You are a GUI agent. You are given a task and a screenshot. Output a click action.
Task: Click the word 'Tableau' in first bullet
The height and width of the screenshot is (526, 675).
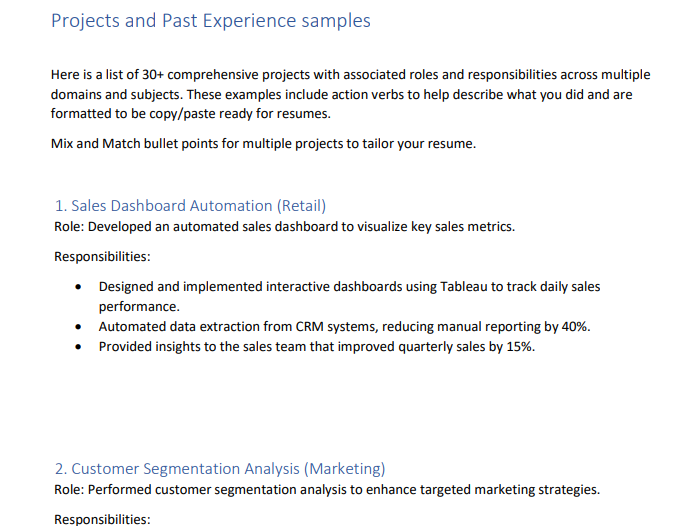pyautogui.click(x=464, y=286)
